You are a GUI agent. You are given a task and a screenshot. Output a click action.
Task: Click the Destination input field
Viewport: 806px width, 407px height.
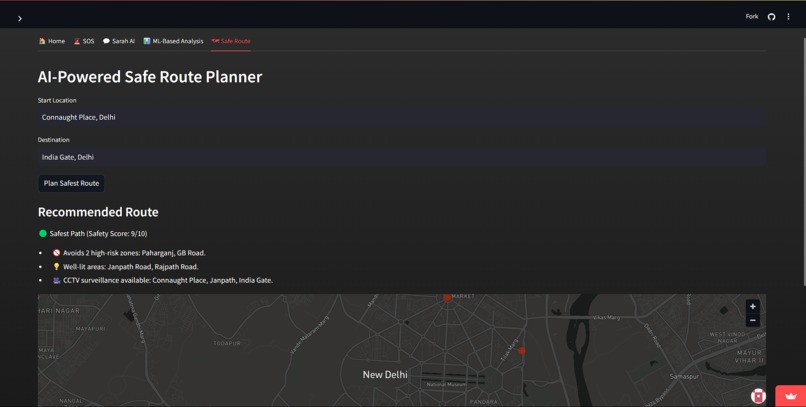coord(401,157)
